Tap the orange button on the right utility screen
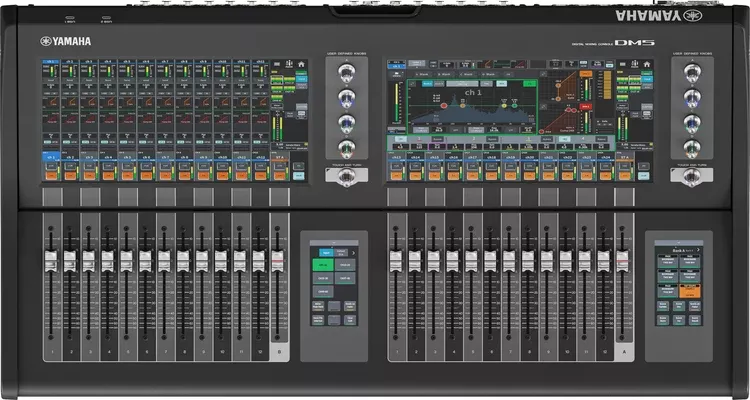 pyautogui.click(x=690, y=291)
